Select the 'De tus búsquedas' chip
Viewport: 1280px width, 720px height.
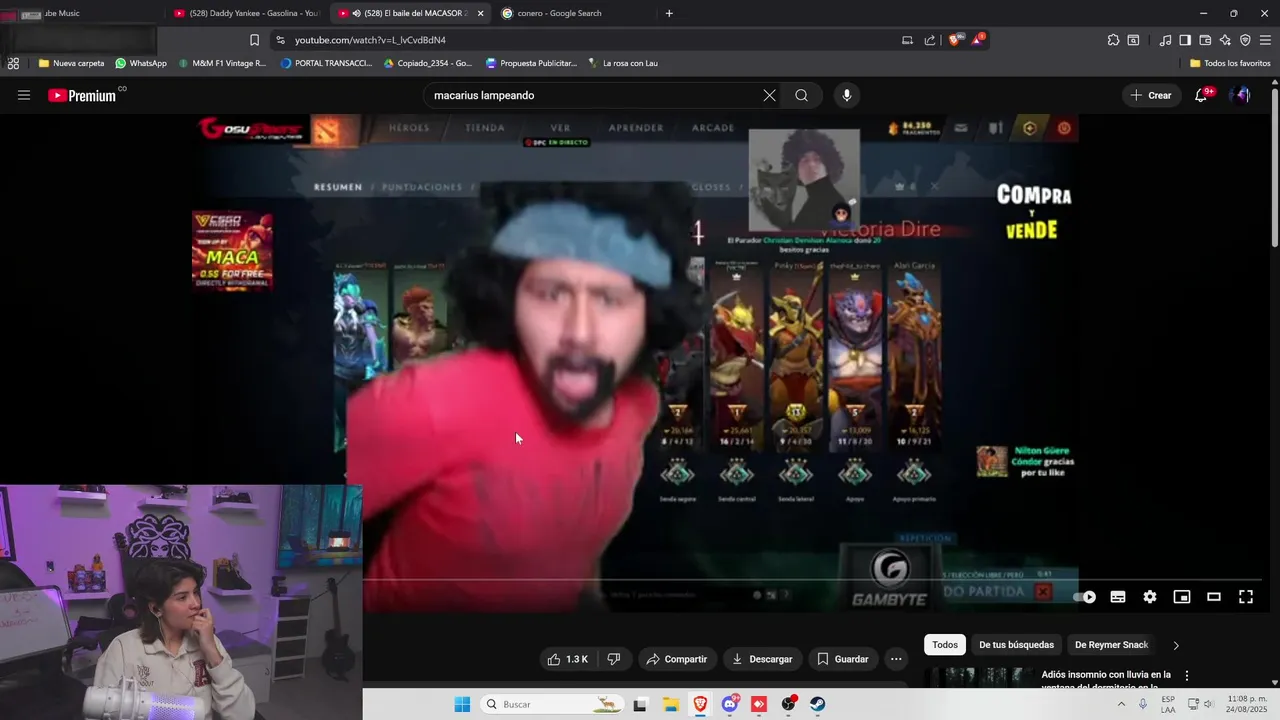click(1016, 645)
